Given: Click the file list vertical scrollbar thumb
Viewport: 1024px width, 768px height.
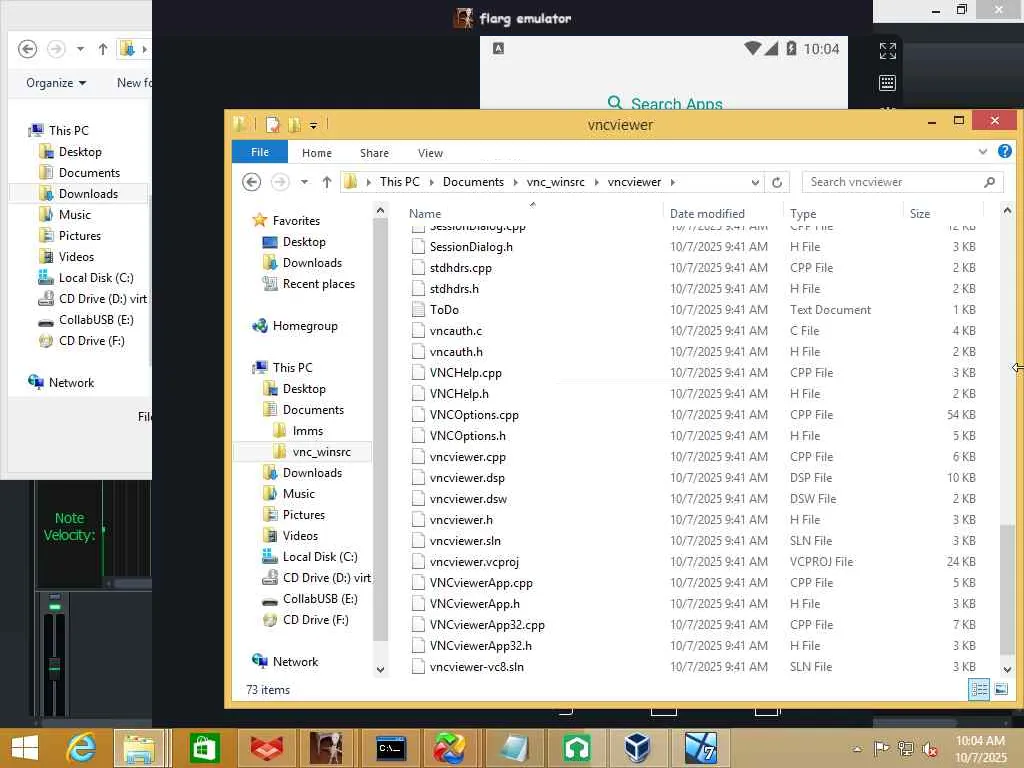Looking at the screenshot, I should (x=1007, y=588).
